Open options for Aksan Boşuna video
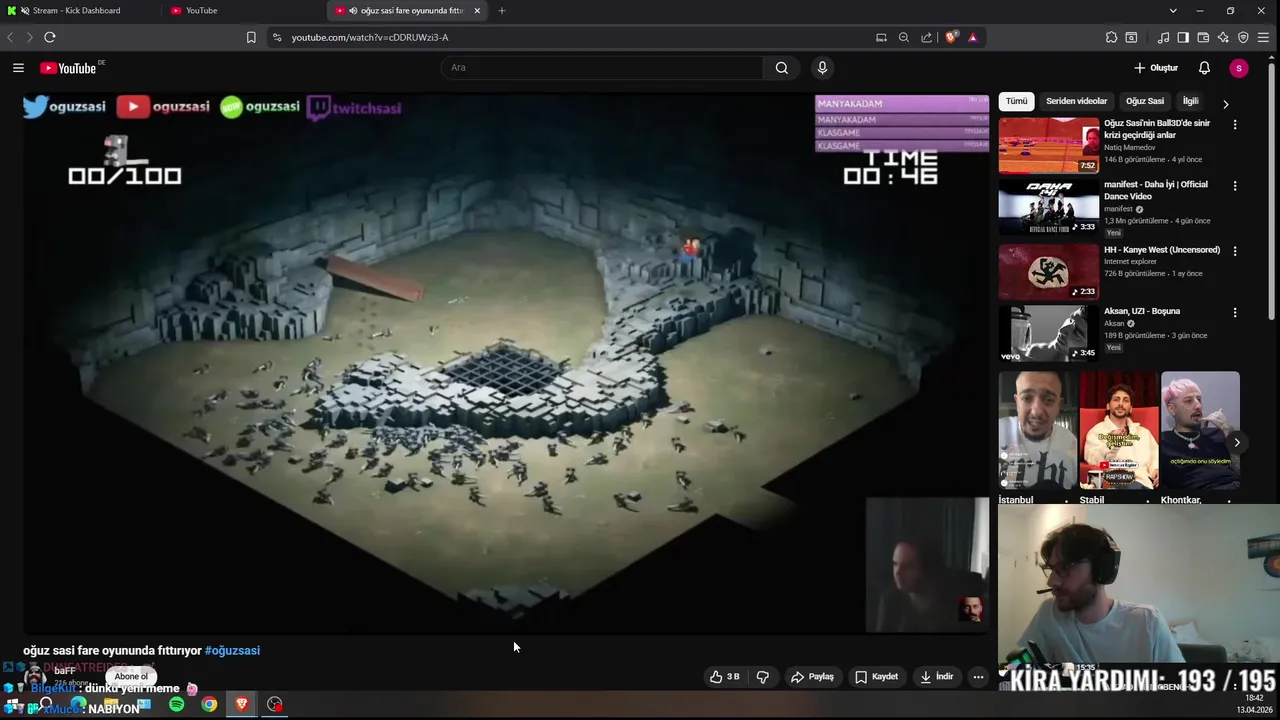This screenshot has height=720, width=1280. pyautogui.click(x=1235, y=312)
